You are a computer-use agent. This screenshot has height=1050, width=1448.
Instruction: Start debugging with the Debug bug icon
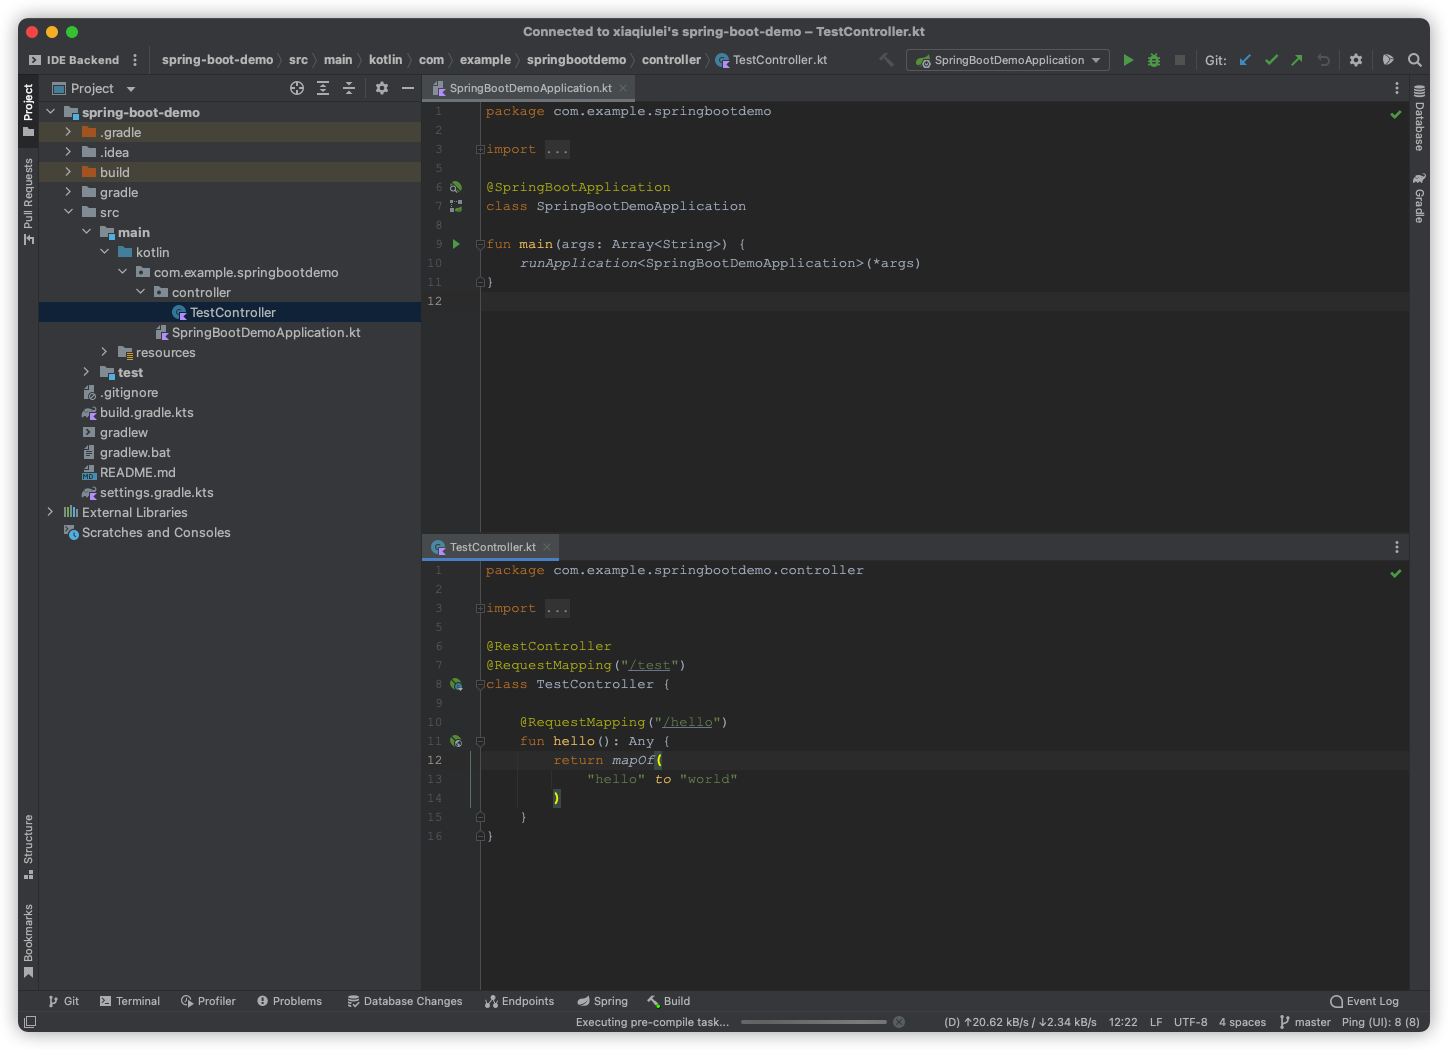click(1154, 60)
